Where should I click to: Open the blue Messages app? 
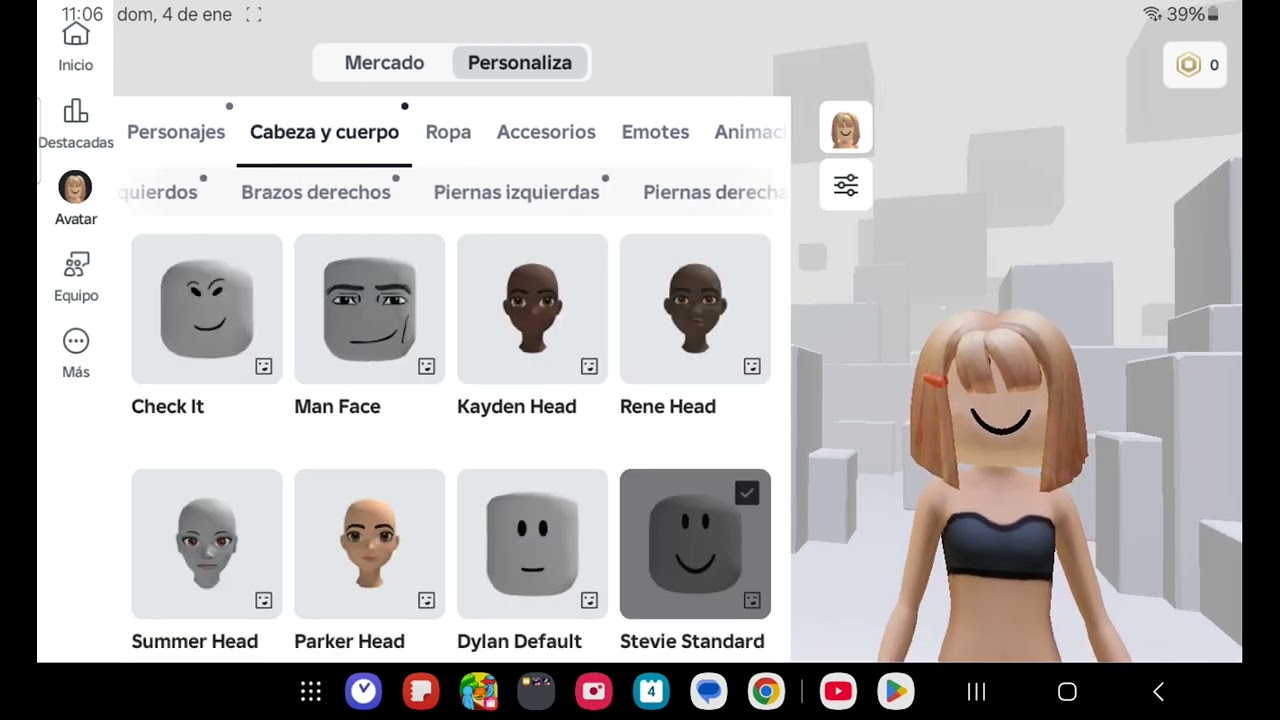click(709, 691)
